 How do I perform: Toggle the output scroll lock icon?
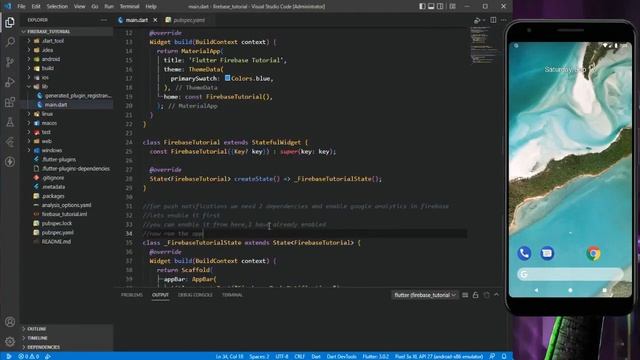pyautogui.click(x=476, y=295)
